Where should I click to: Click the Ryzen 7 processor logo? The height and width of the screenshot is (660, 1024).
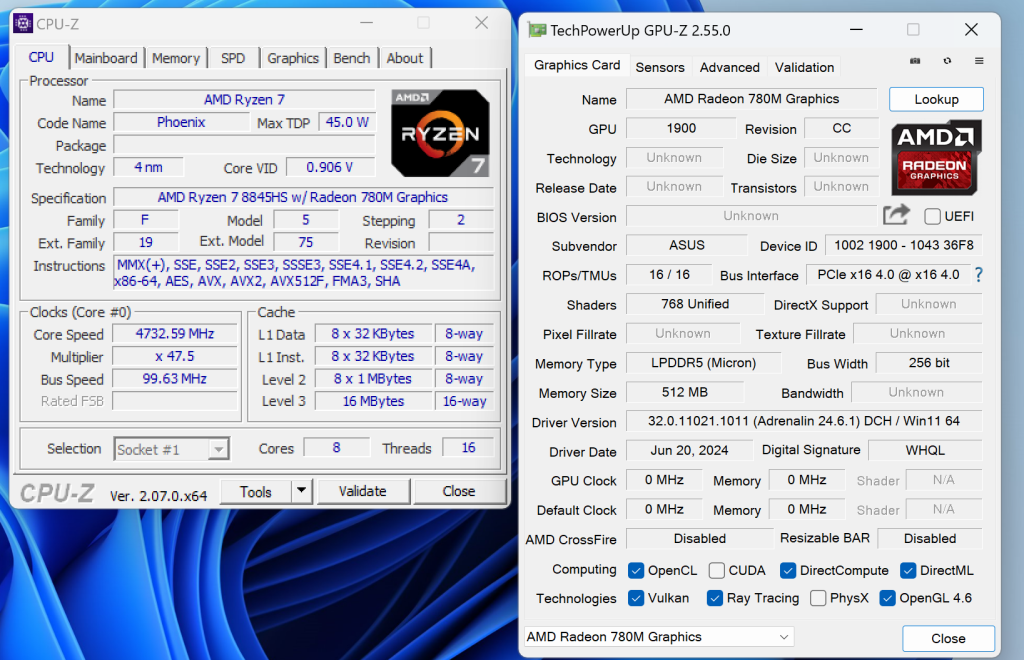click(440, 132)
